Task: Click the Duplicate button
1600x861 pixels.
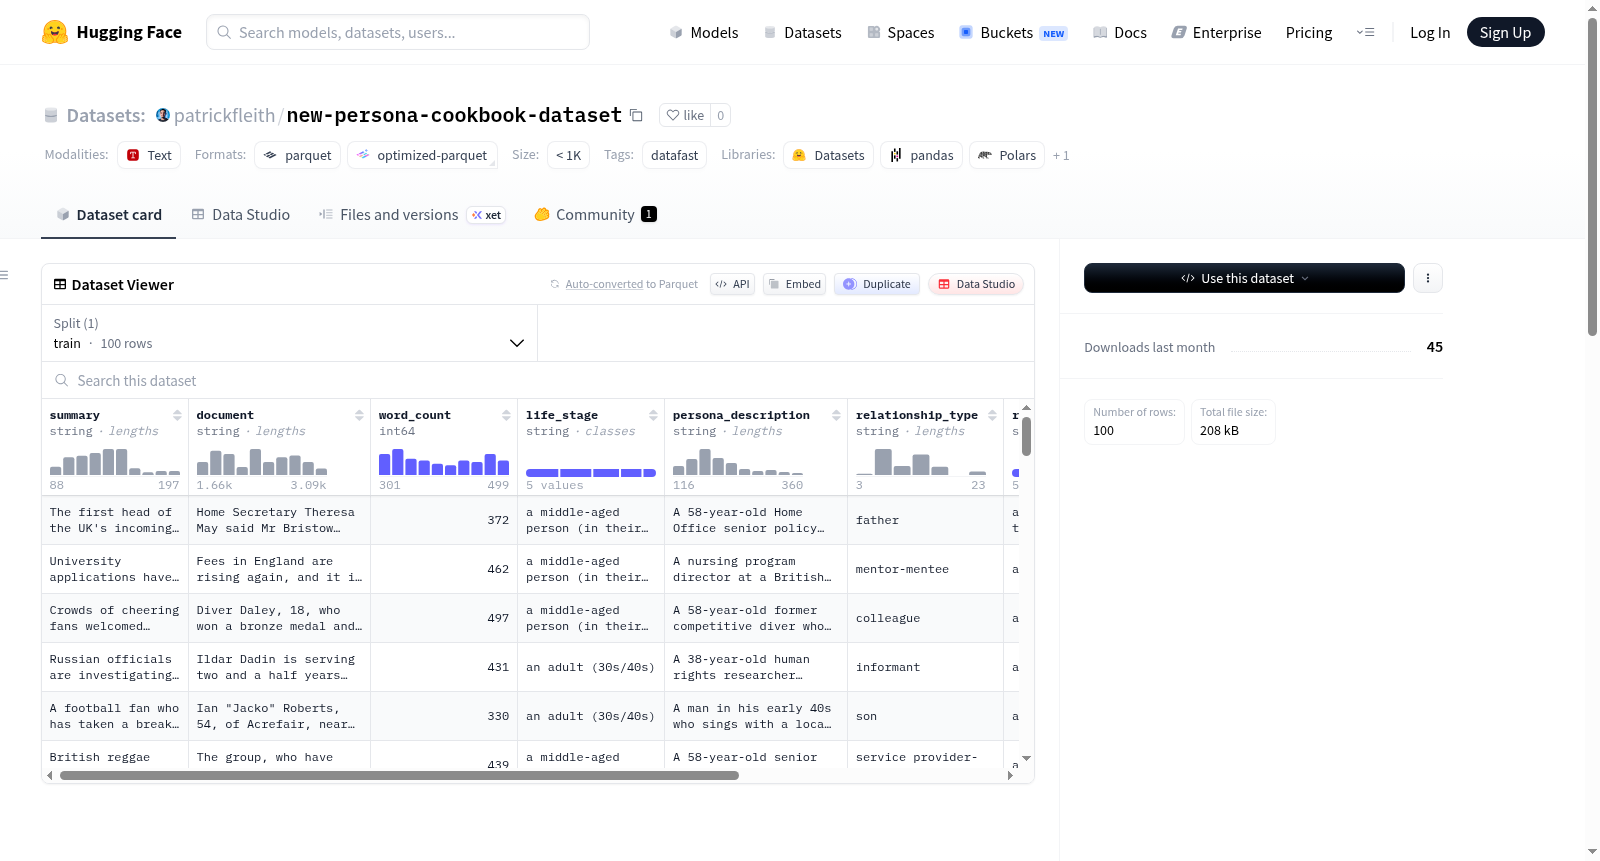Action: click(876, 284)
